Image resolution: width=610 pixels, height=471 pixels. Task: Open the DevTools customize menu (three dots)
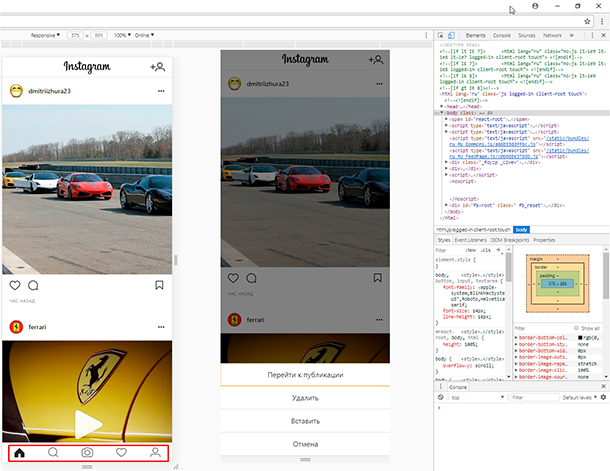[x=592, y=35]
